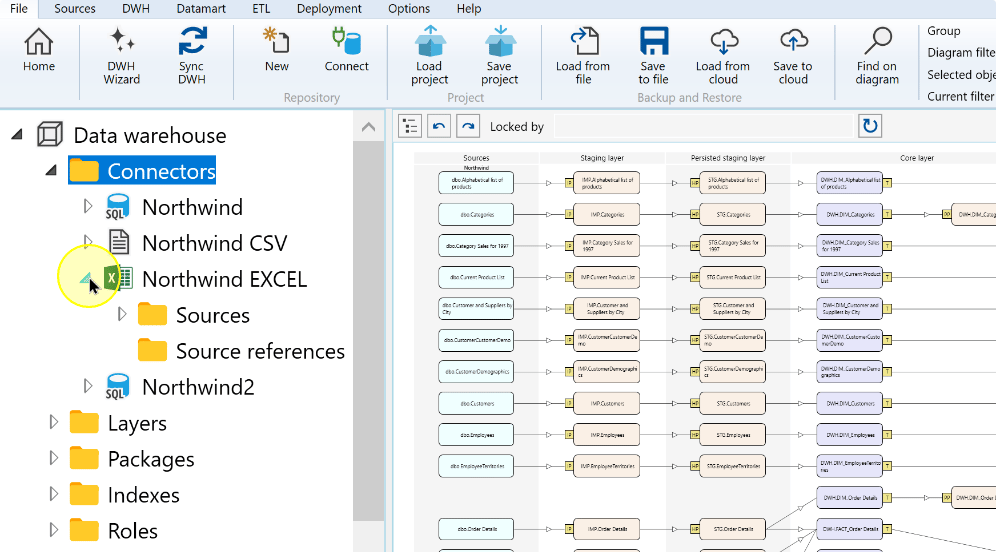Viewport: 996px width, 552px height.
Task: Undo the last diagram change
Action: [x=439, y=126]
